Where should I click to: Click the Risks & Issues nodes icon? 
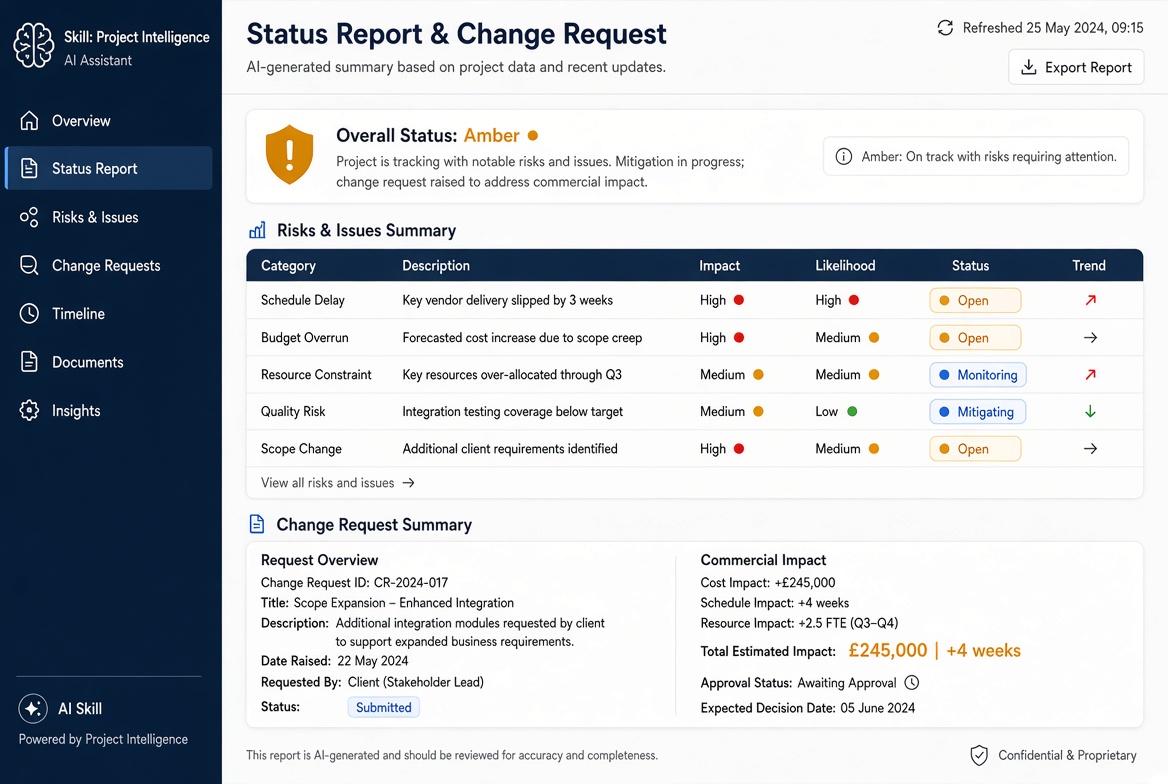pos(29,217)
